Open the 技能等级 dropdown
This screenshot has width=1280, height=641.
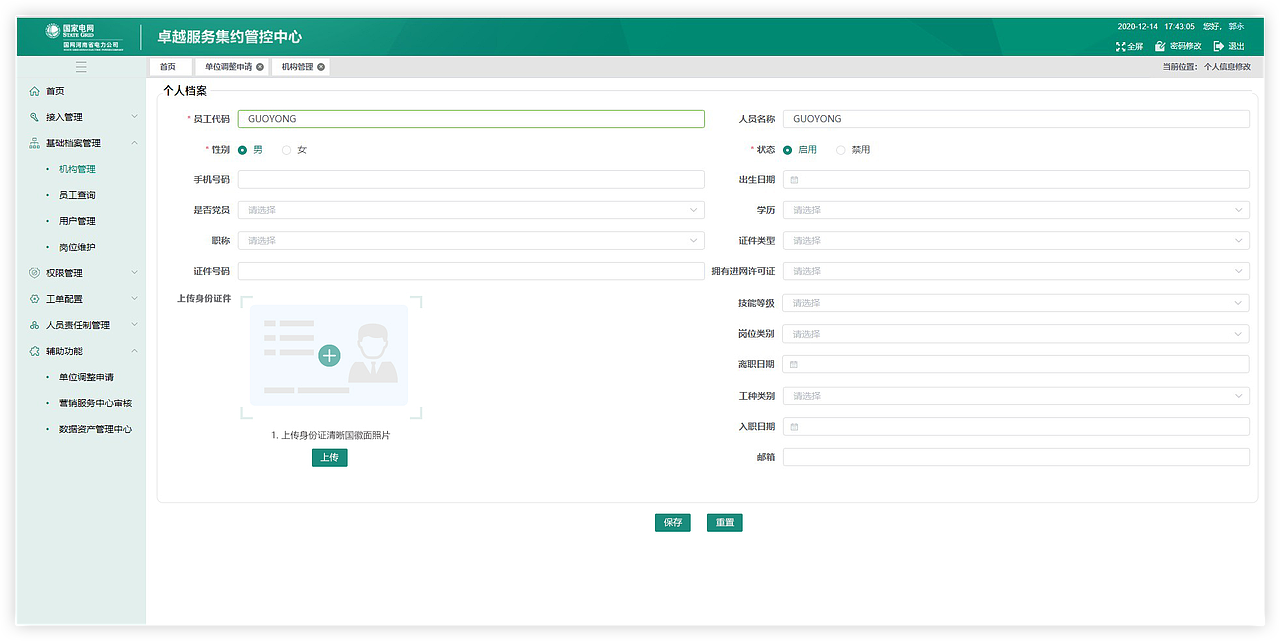[1016, 303]
